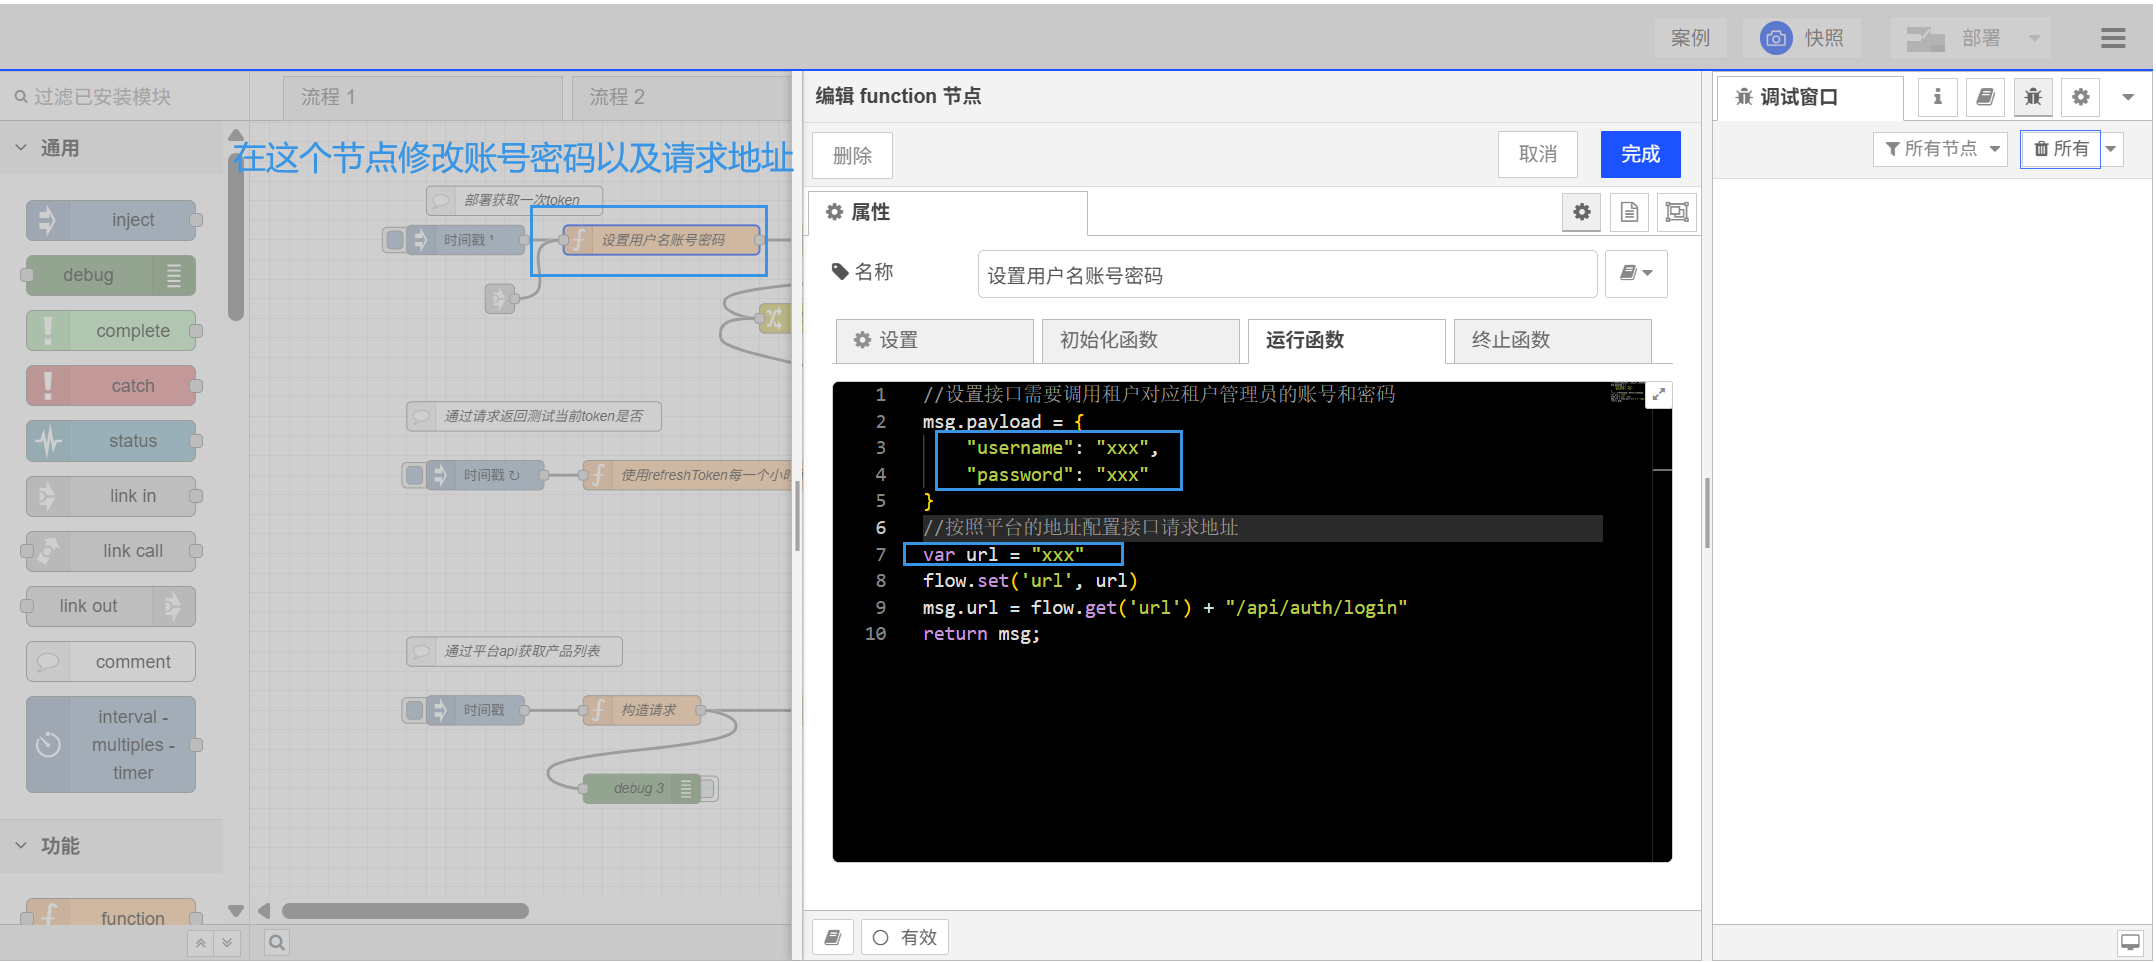The height and width of the screenshot is (962, 2156).
Task: Open sidebar debug bug tab icon
Action: point(2033,97)
